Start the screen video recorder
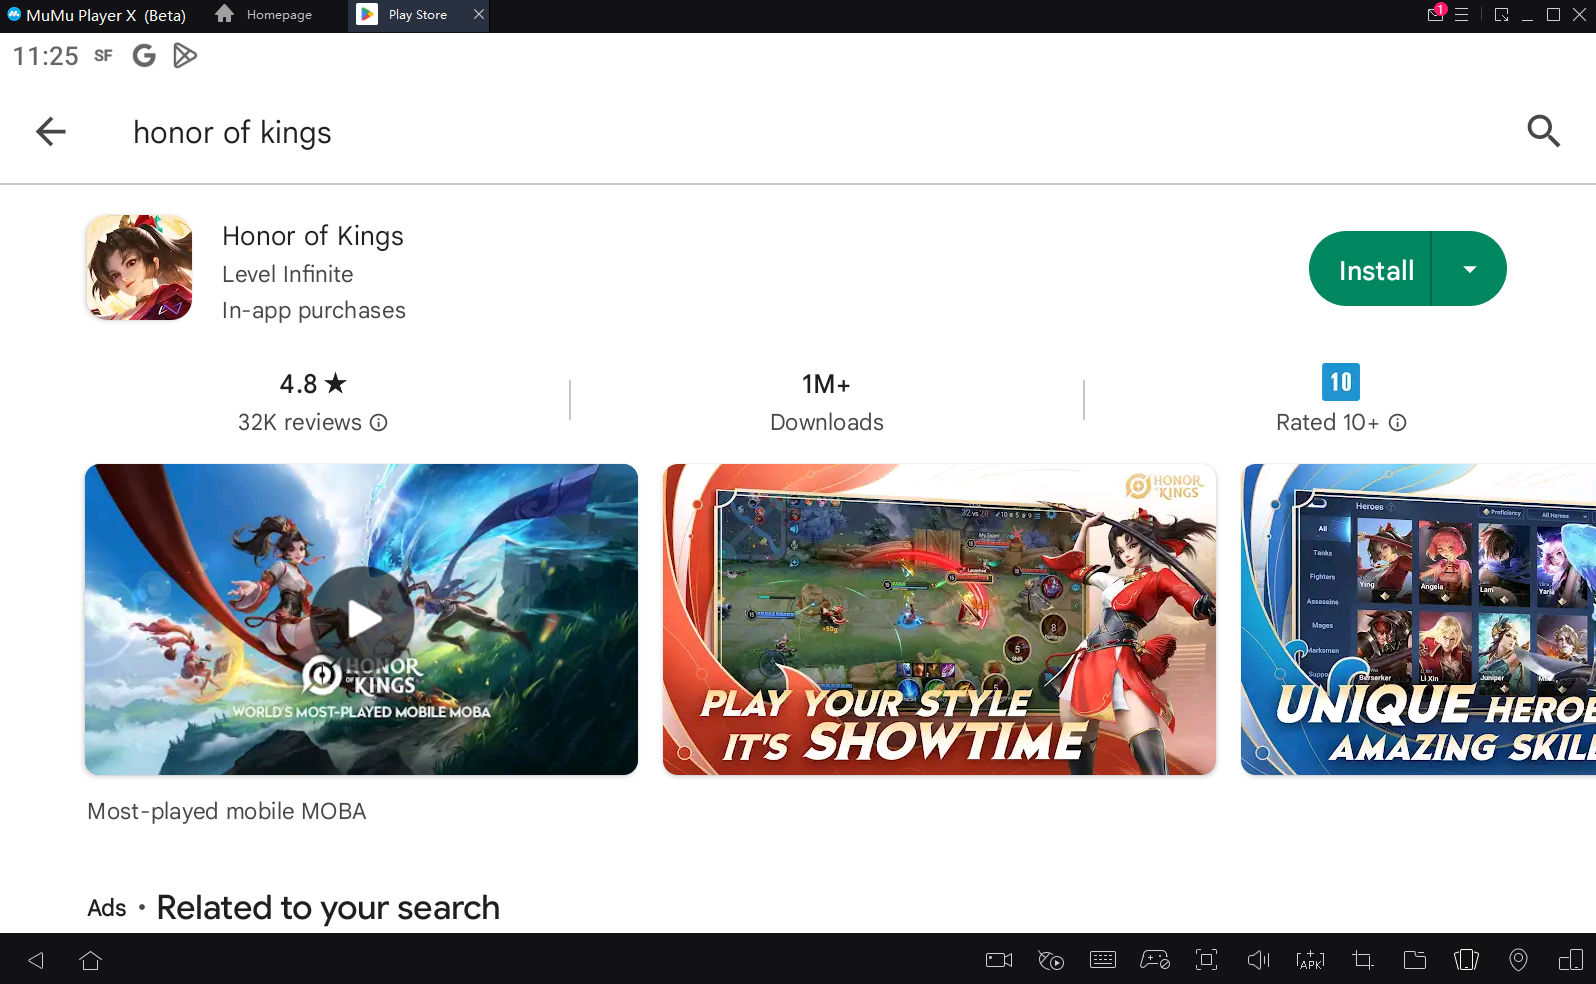The height and width of the screenshot is (984, 1596). [x=999, y=960]
